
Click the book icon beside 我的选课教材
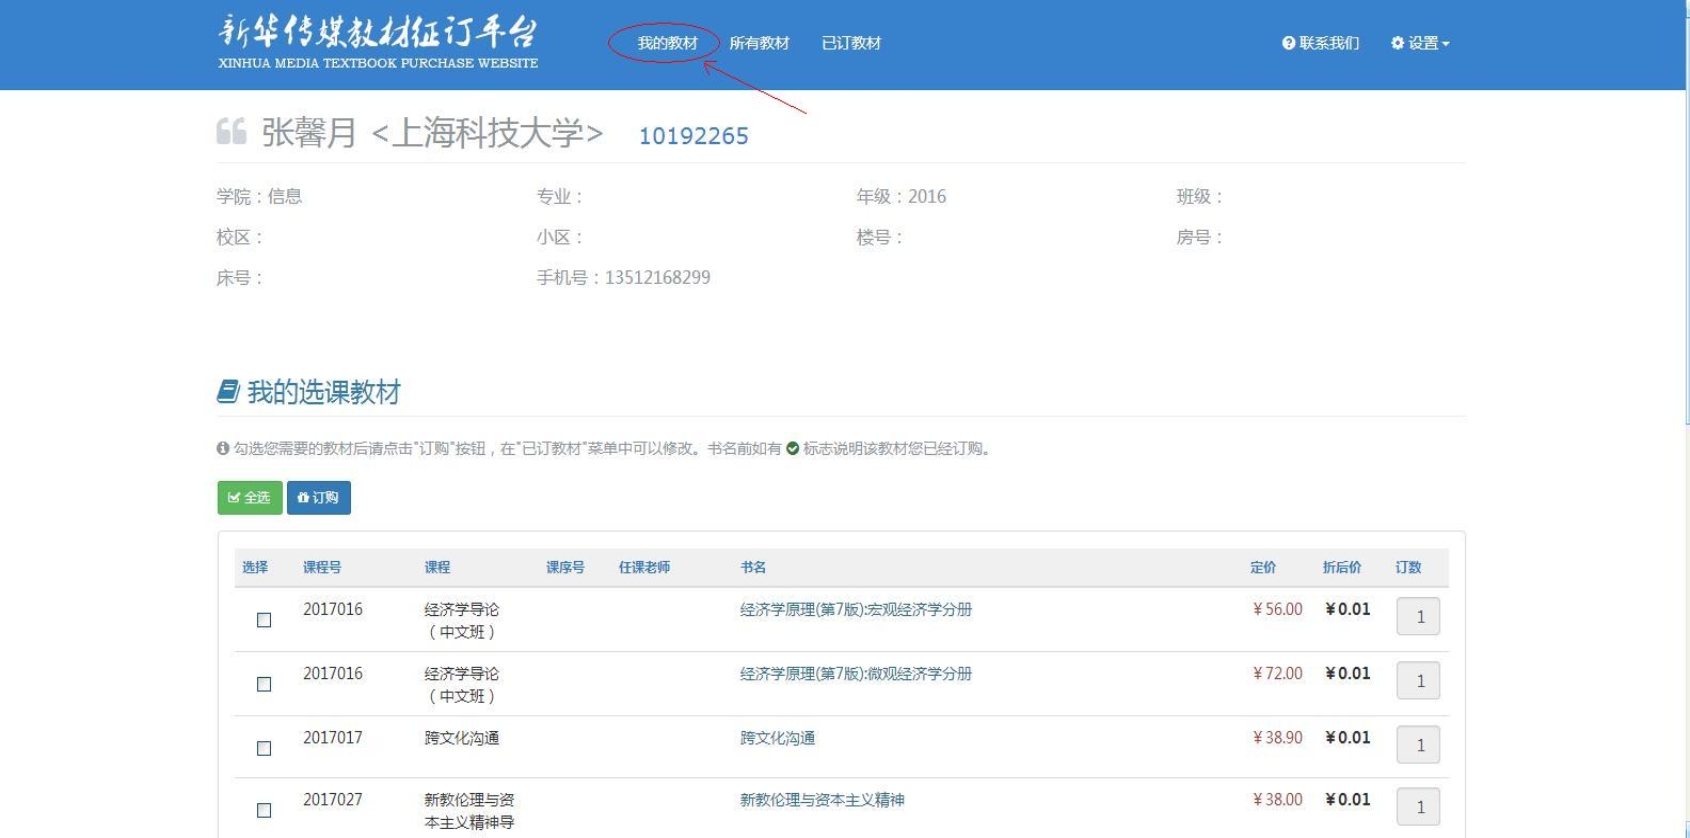[228, 392]
